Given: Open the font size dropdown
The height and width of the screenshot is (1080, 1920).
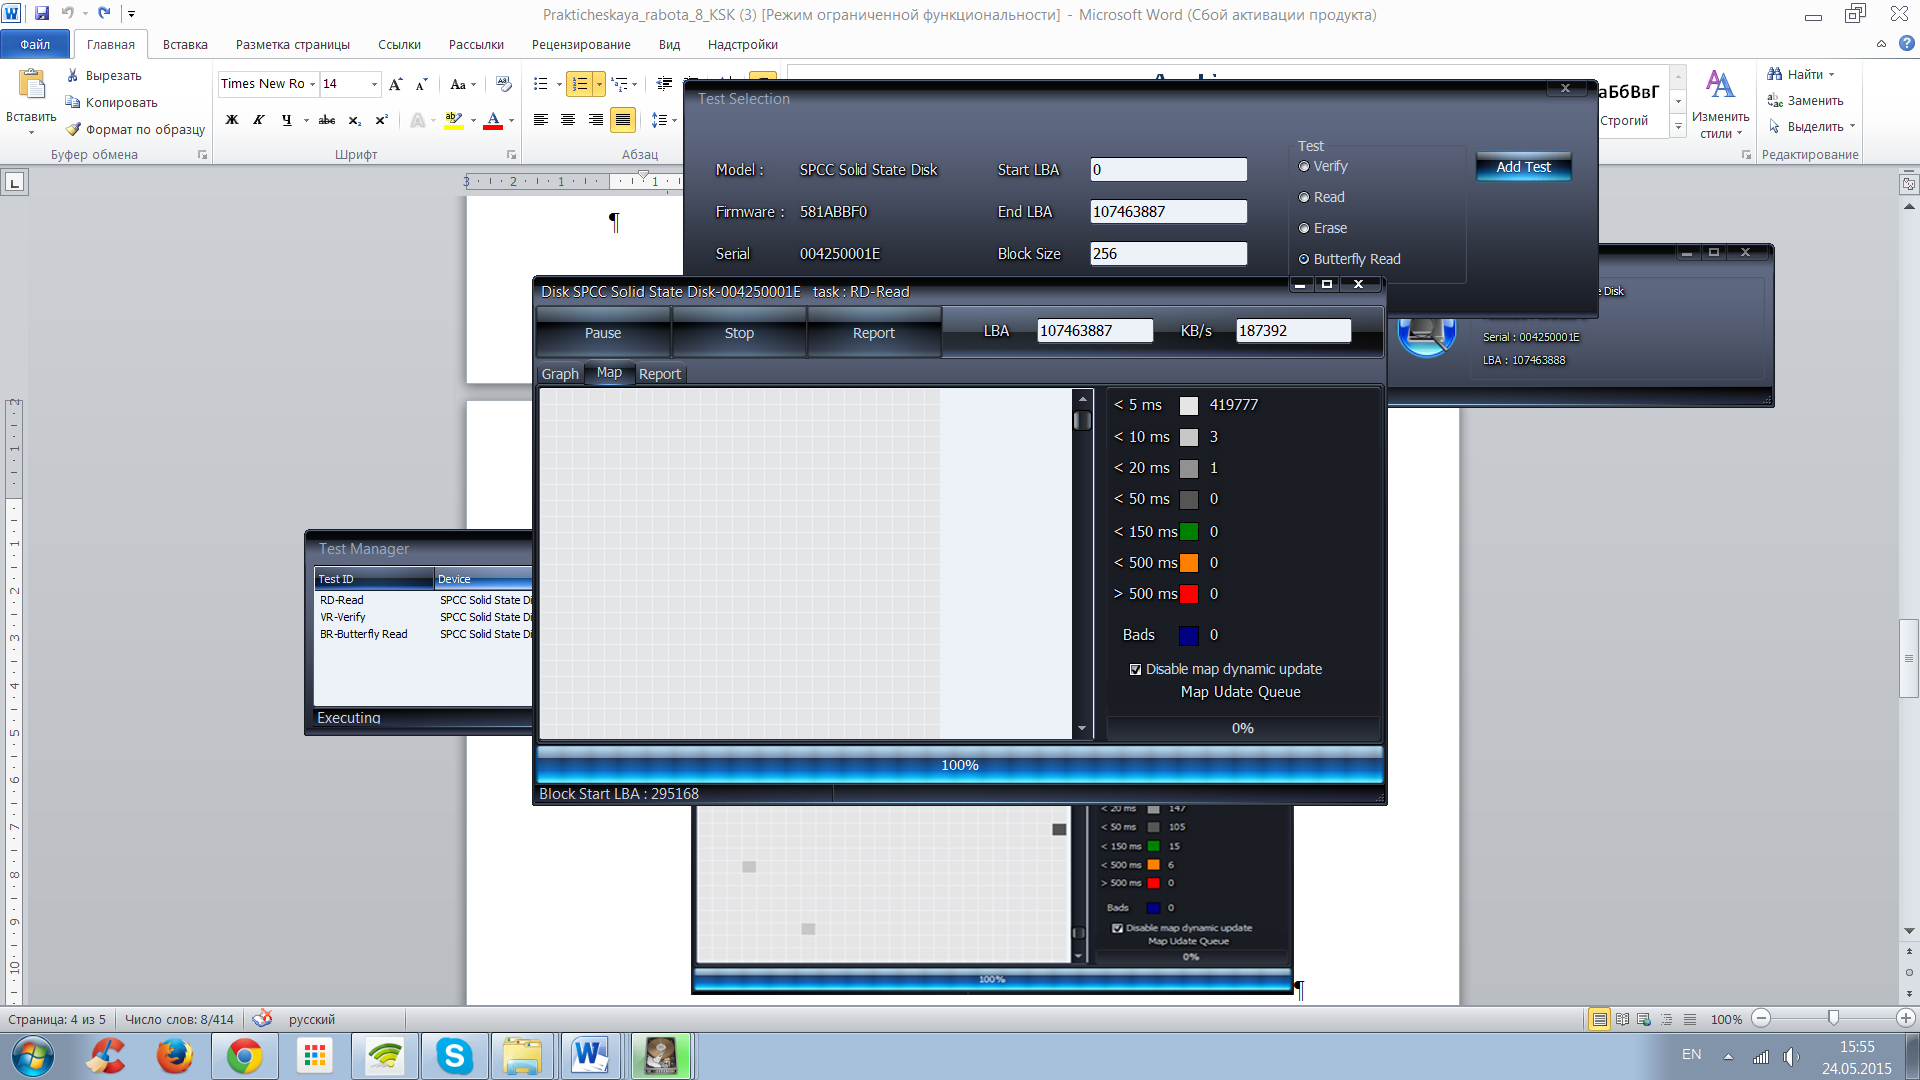Looking at the screenshot, I should [x=374, y=84].
